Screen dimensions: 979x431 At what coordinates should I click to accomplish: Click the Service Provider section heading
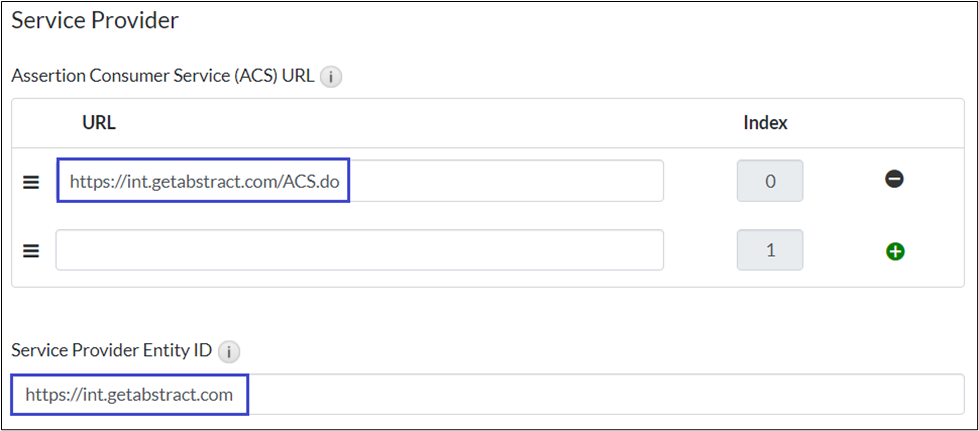94,19
